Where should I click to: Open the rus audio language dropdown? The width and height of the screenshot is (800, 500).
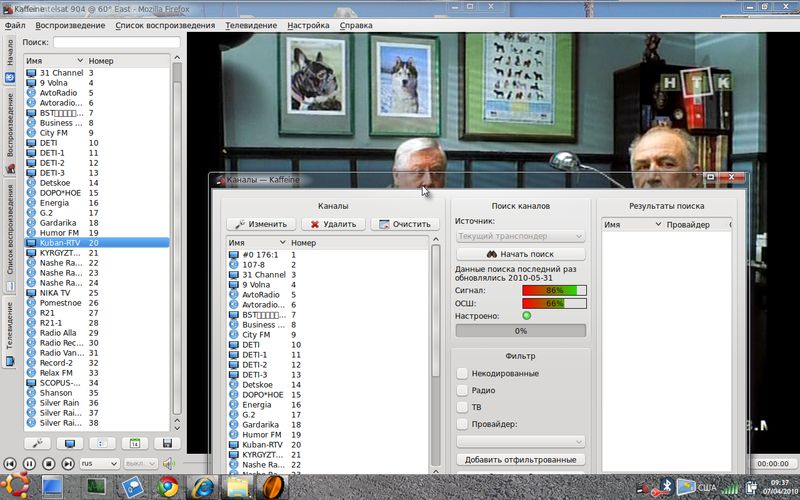[x=97, y=464]
